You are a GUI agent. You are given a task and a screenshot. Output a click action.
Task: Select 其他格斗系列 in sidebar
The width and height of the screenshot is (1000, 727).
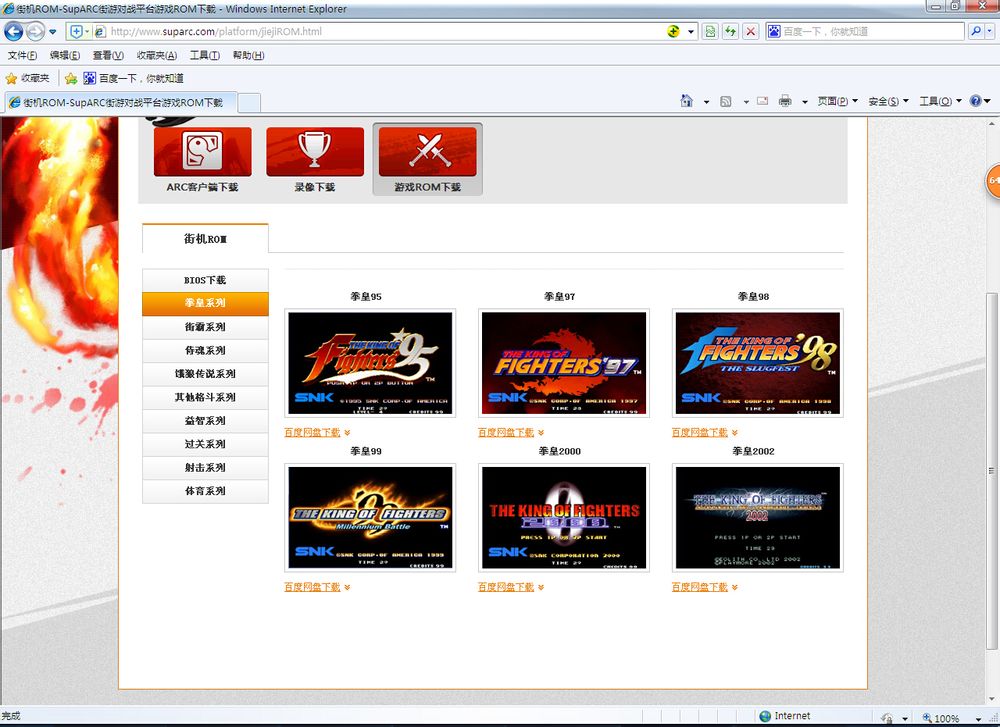[x=205, y=397]
